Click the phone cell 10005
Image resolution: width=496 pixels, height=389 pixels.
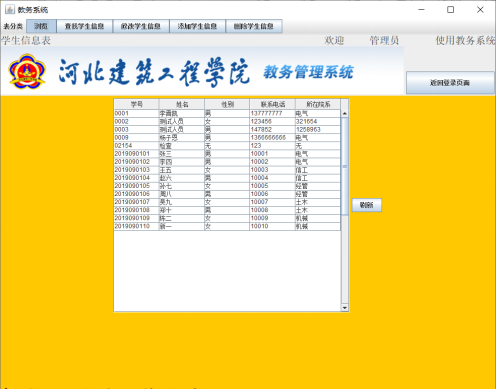(x=272, y=186)
